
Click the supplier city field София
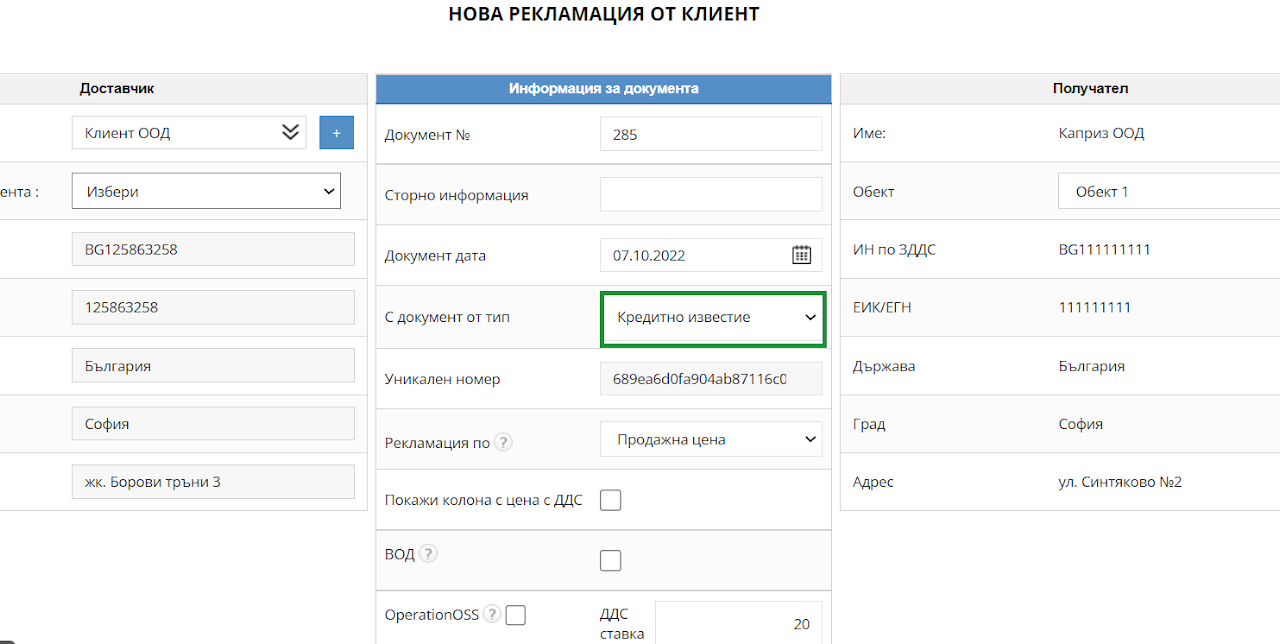tap(213, 424)
